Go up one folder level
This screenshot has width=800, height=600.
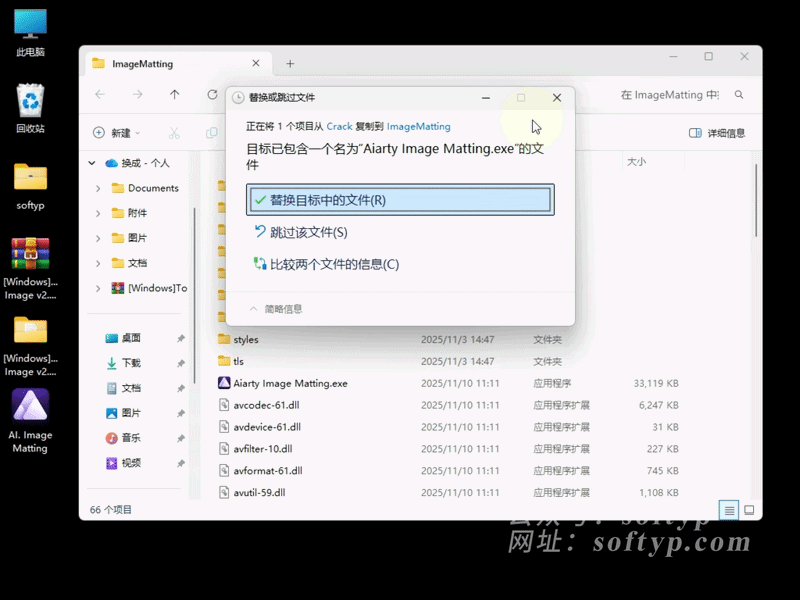pyautogui.click(x=174, y=94)
